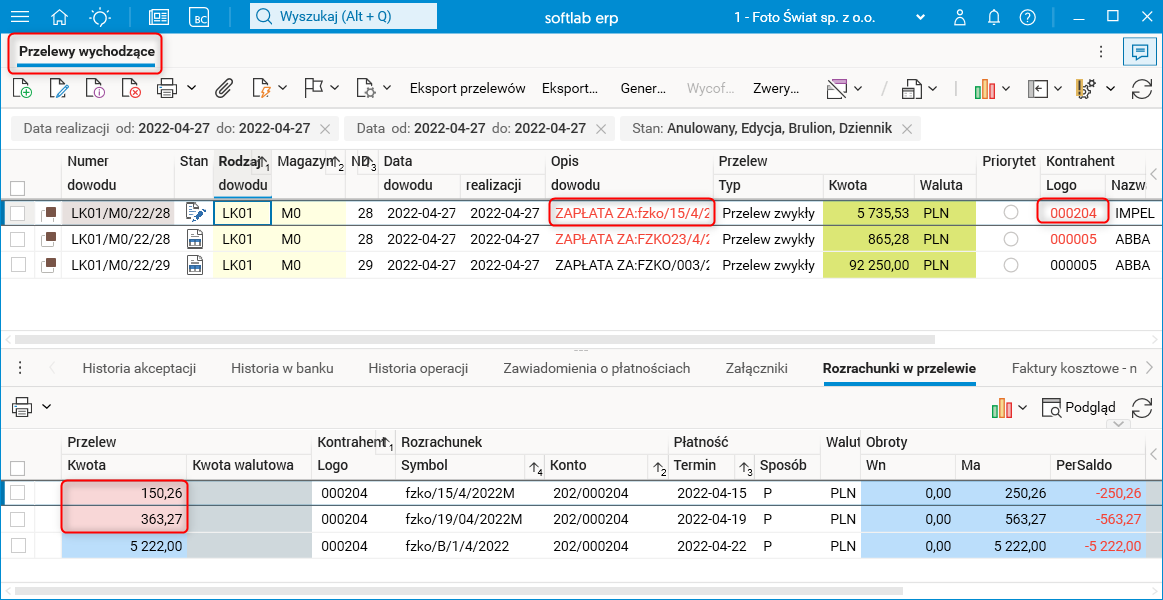The width and height of the screenshot is (1163, 600).
Task: Click Eksport przelewów button
Action: 467,89
